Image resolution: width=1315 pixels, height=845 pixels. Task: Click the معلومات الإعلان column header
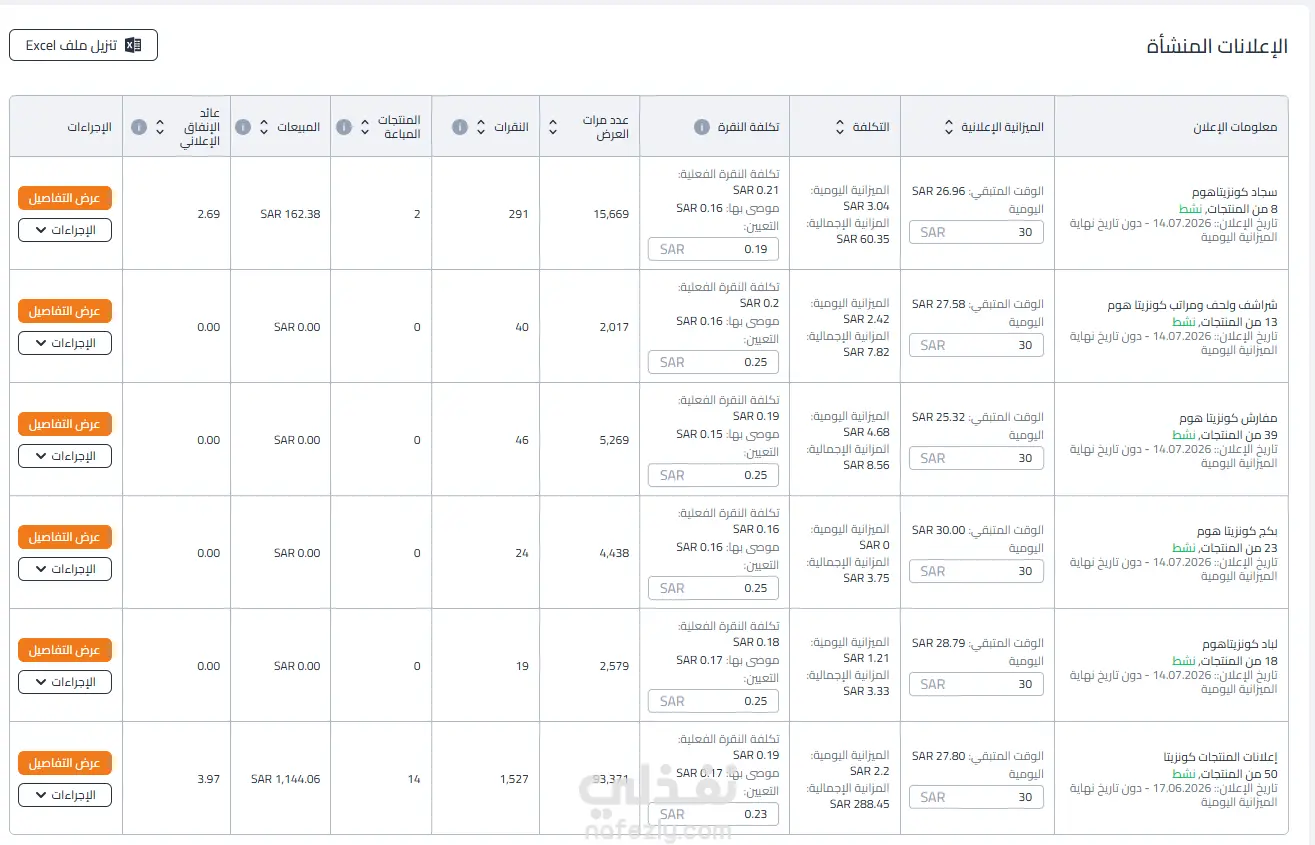click(1235, 127)
